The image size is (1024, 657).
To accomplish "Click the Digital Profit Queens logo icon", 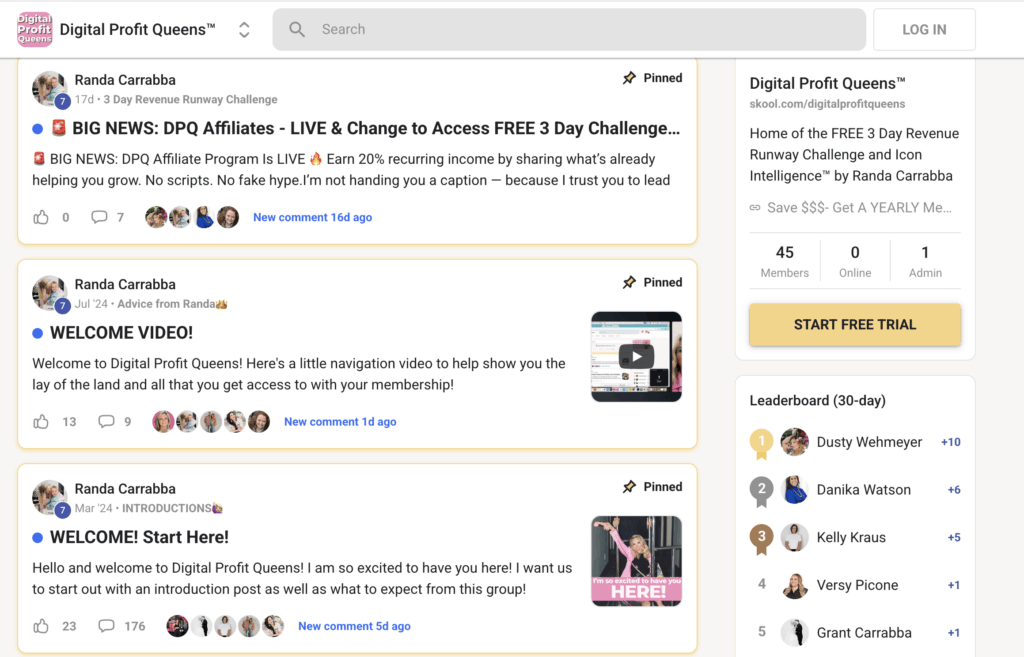I will [35, 29].
